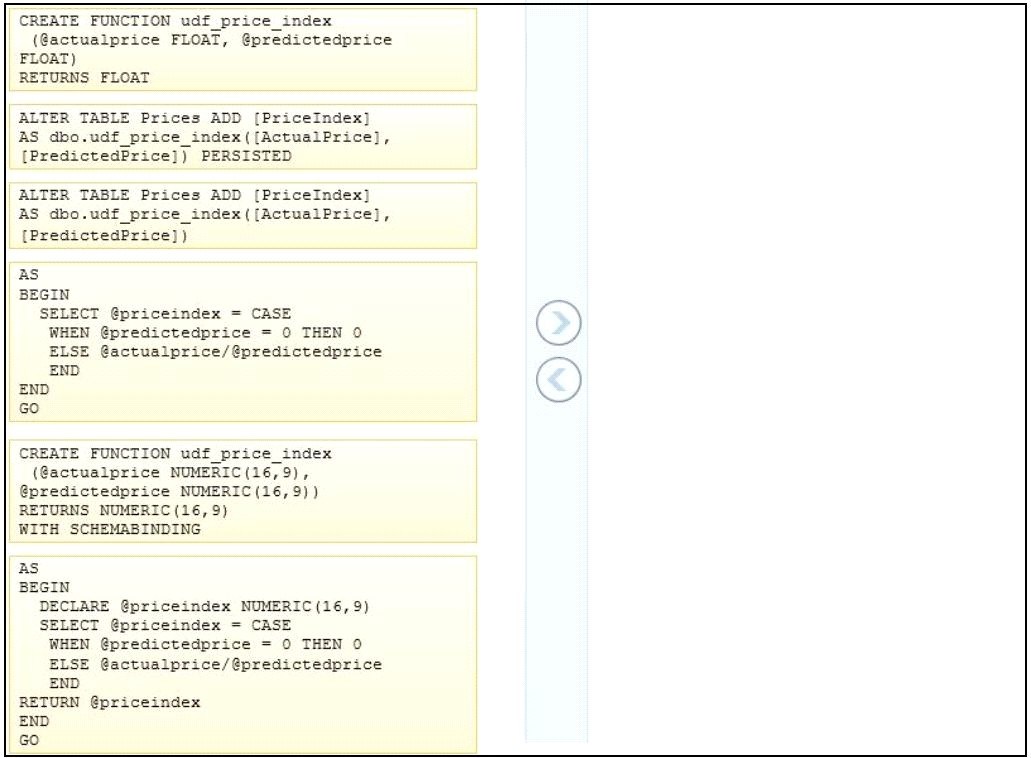Click the left arrow to remove selection
Image resolution: width=1031 pixels, height=758 pixels.
(x=558, y=379)
